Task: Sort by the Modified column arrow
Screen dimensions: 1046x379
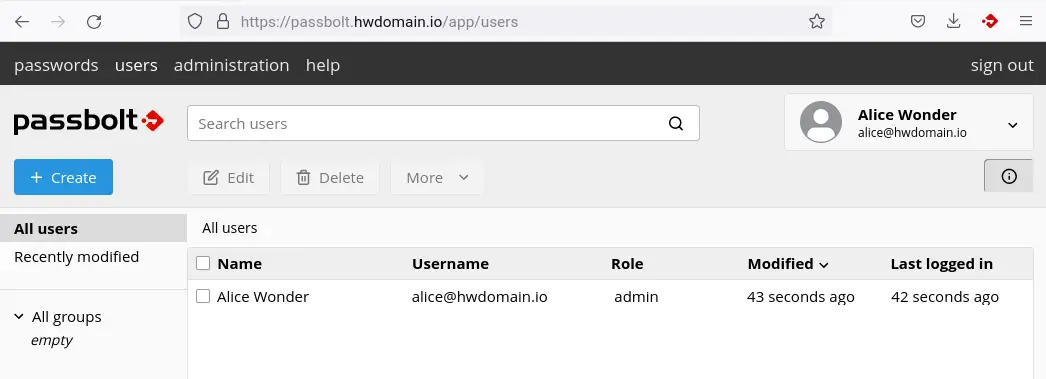Action: click(x=824, y=265)
